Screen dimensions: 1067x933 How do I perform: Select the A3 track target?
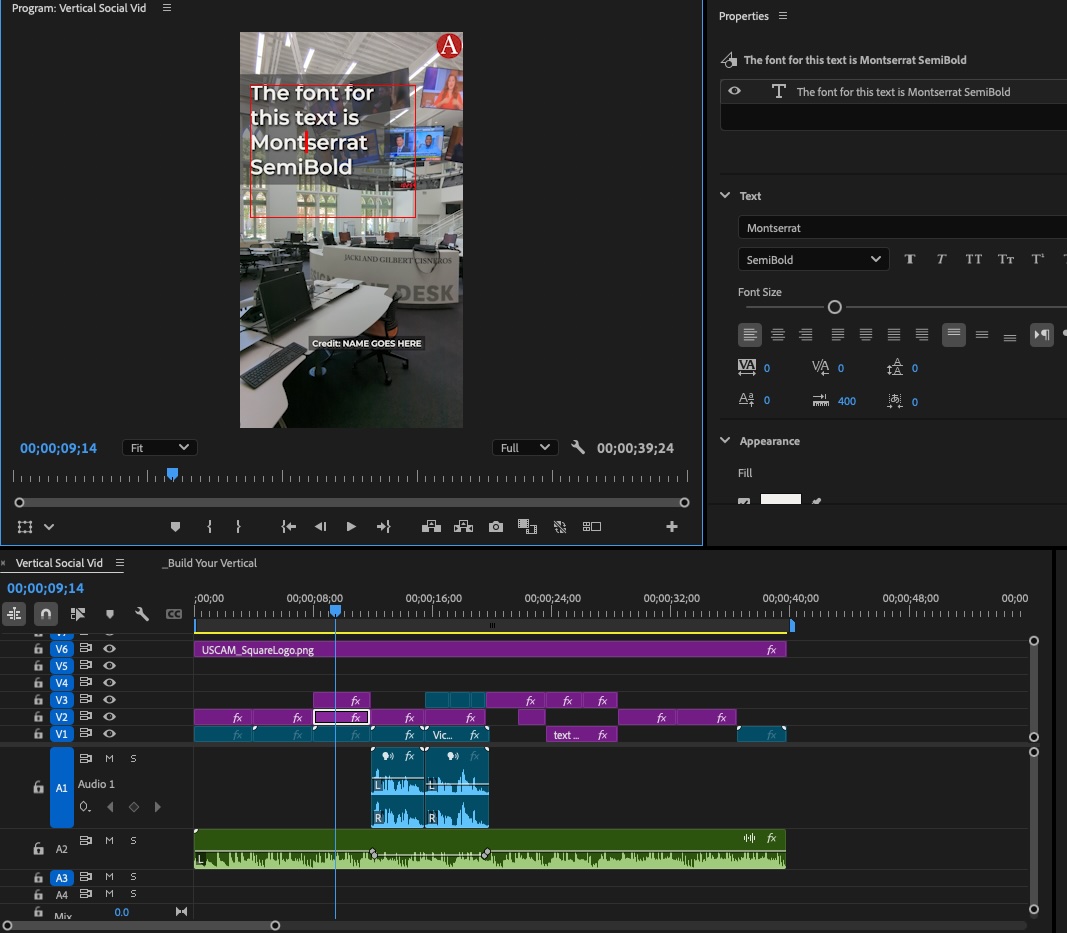tap(61, 878)
